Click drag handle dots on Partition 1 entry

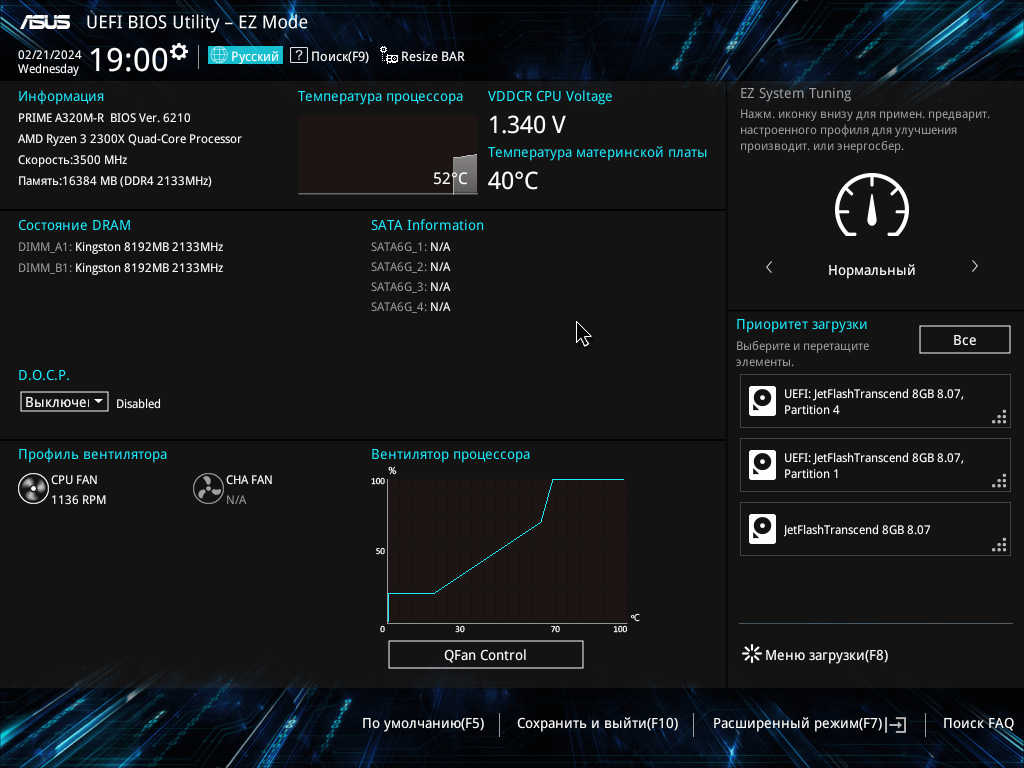tap(999, 481)
